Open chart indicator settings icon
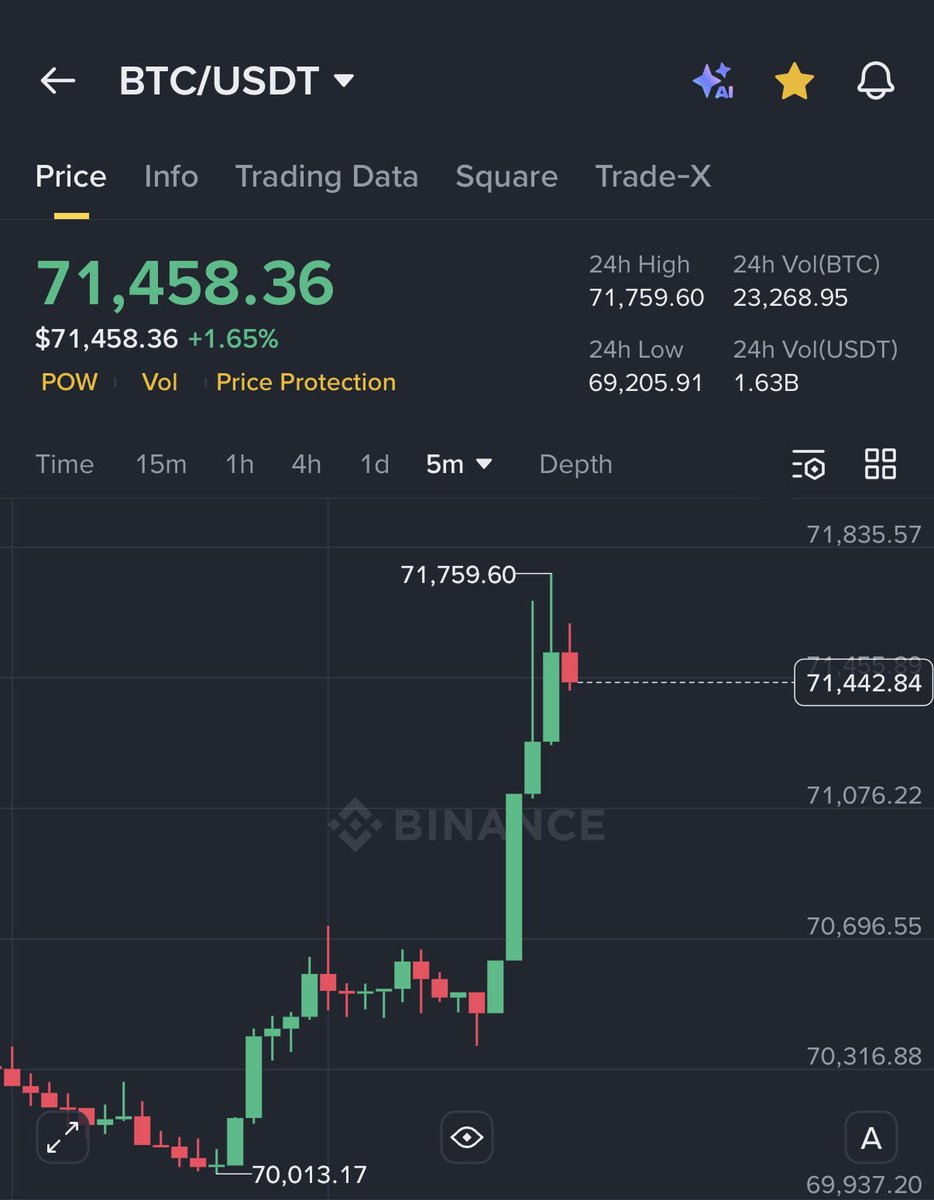 click(x=808, y=464)
